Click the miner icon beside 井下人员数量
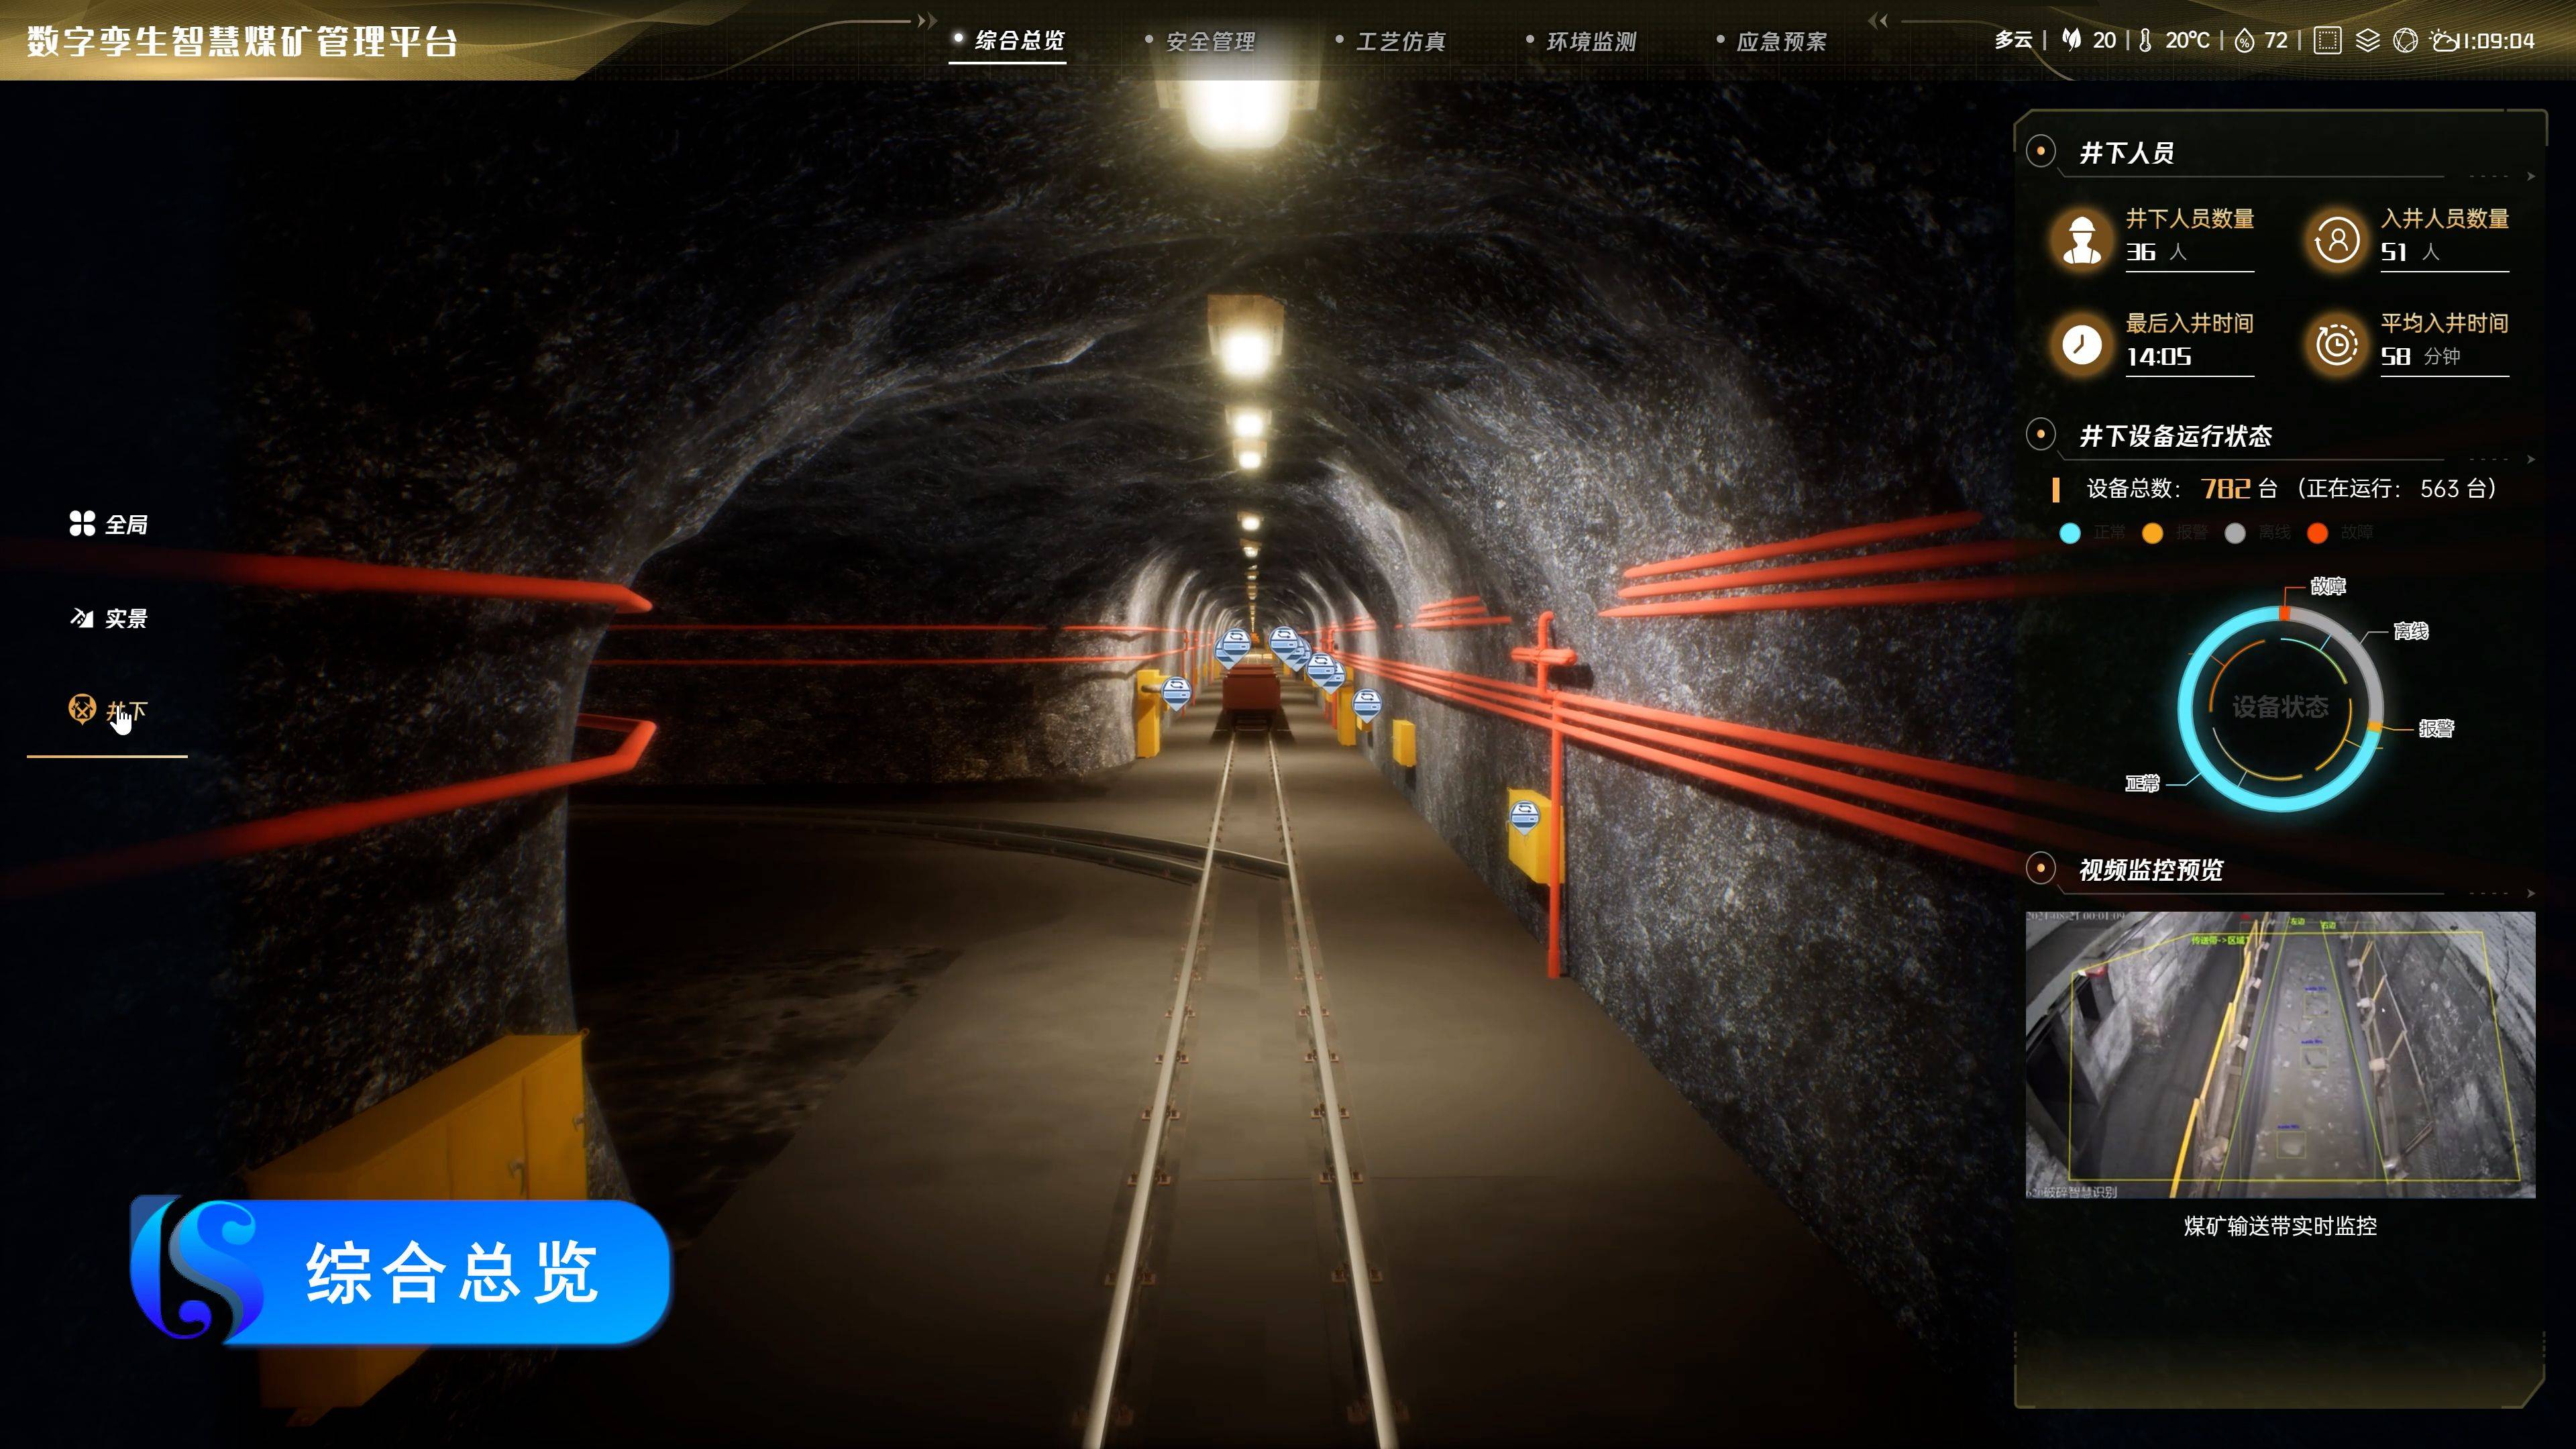The width and height of the screenshot is (2576, 1449). pyautogui.click(x=2082, y=239)
